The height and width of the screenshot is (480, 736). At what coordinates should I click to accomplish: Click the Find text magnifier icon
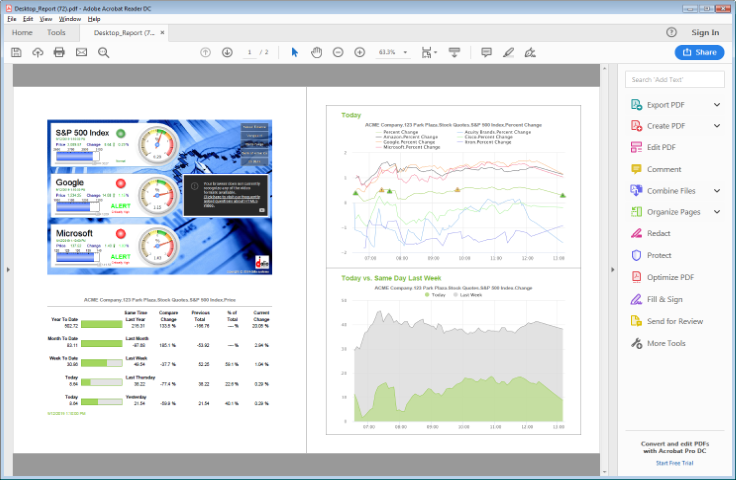(x=103, y=52)
